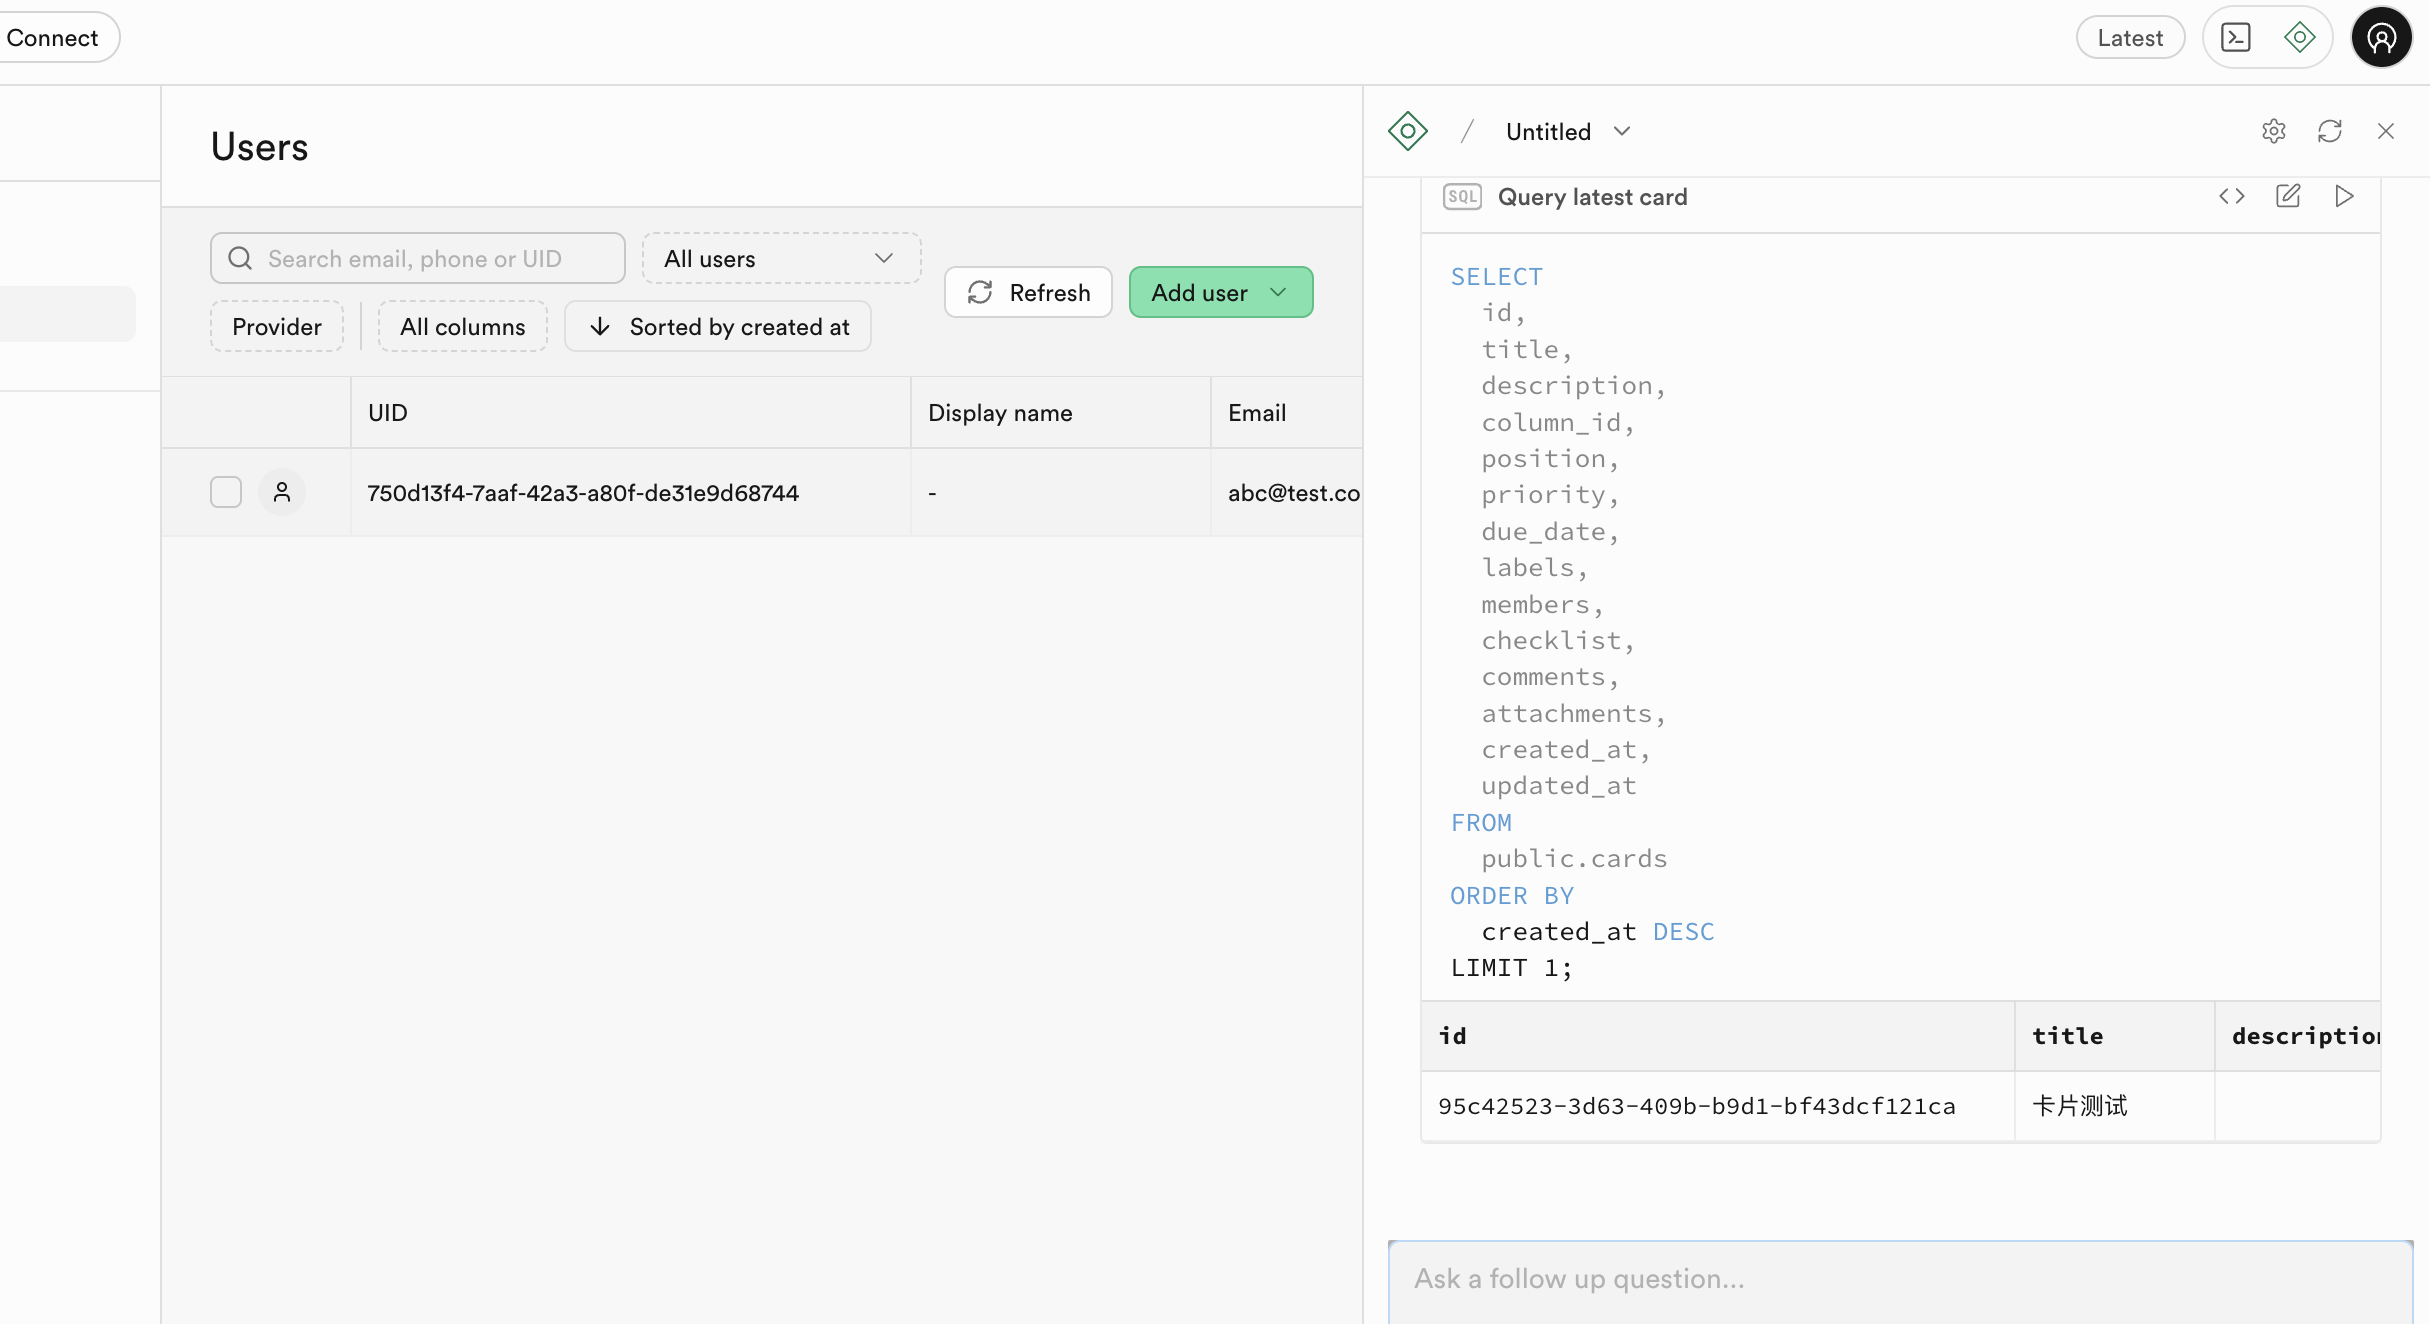Screen dimensions: 2430x1324
Task: Open the SQL terminal icon in header
Action: 2235,38
